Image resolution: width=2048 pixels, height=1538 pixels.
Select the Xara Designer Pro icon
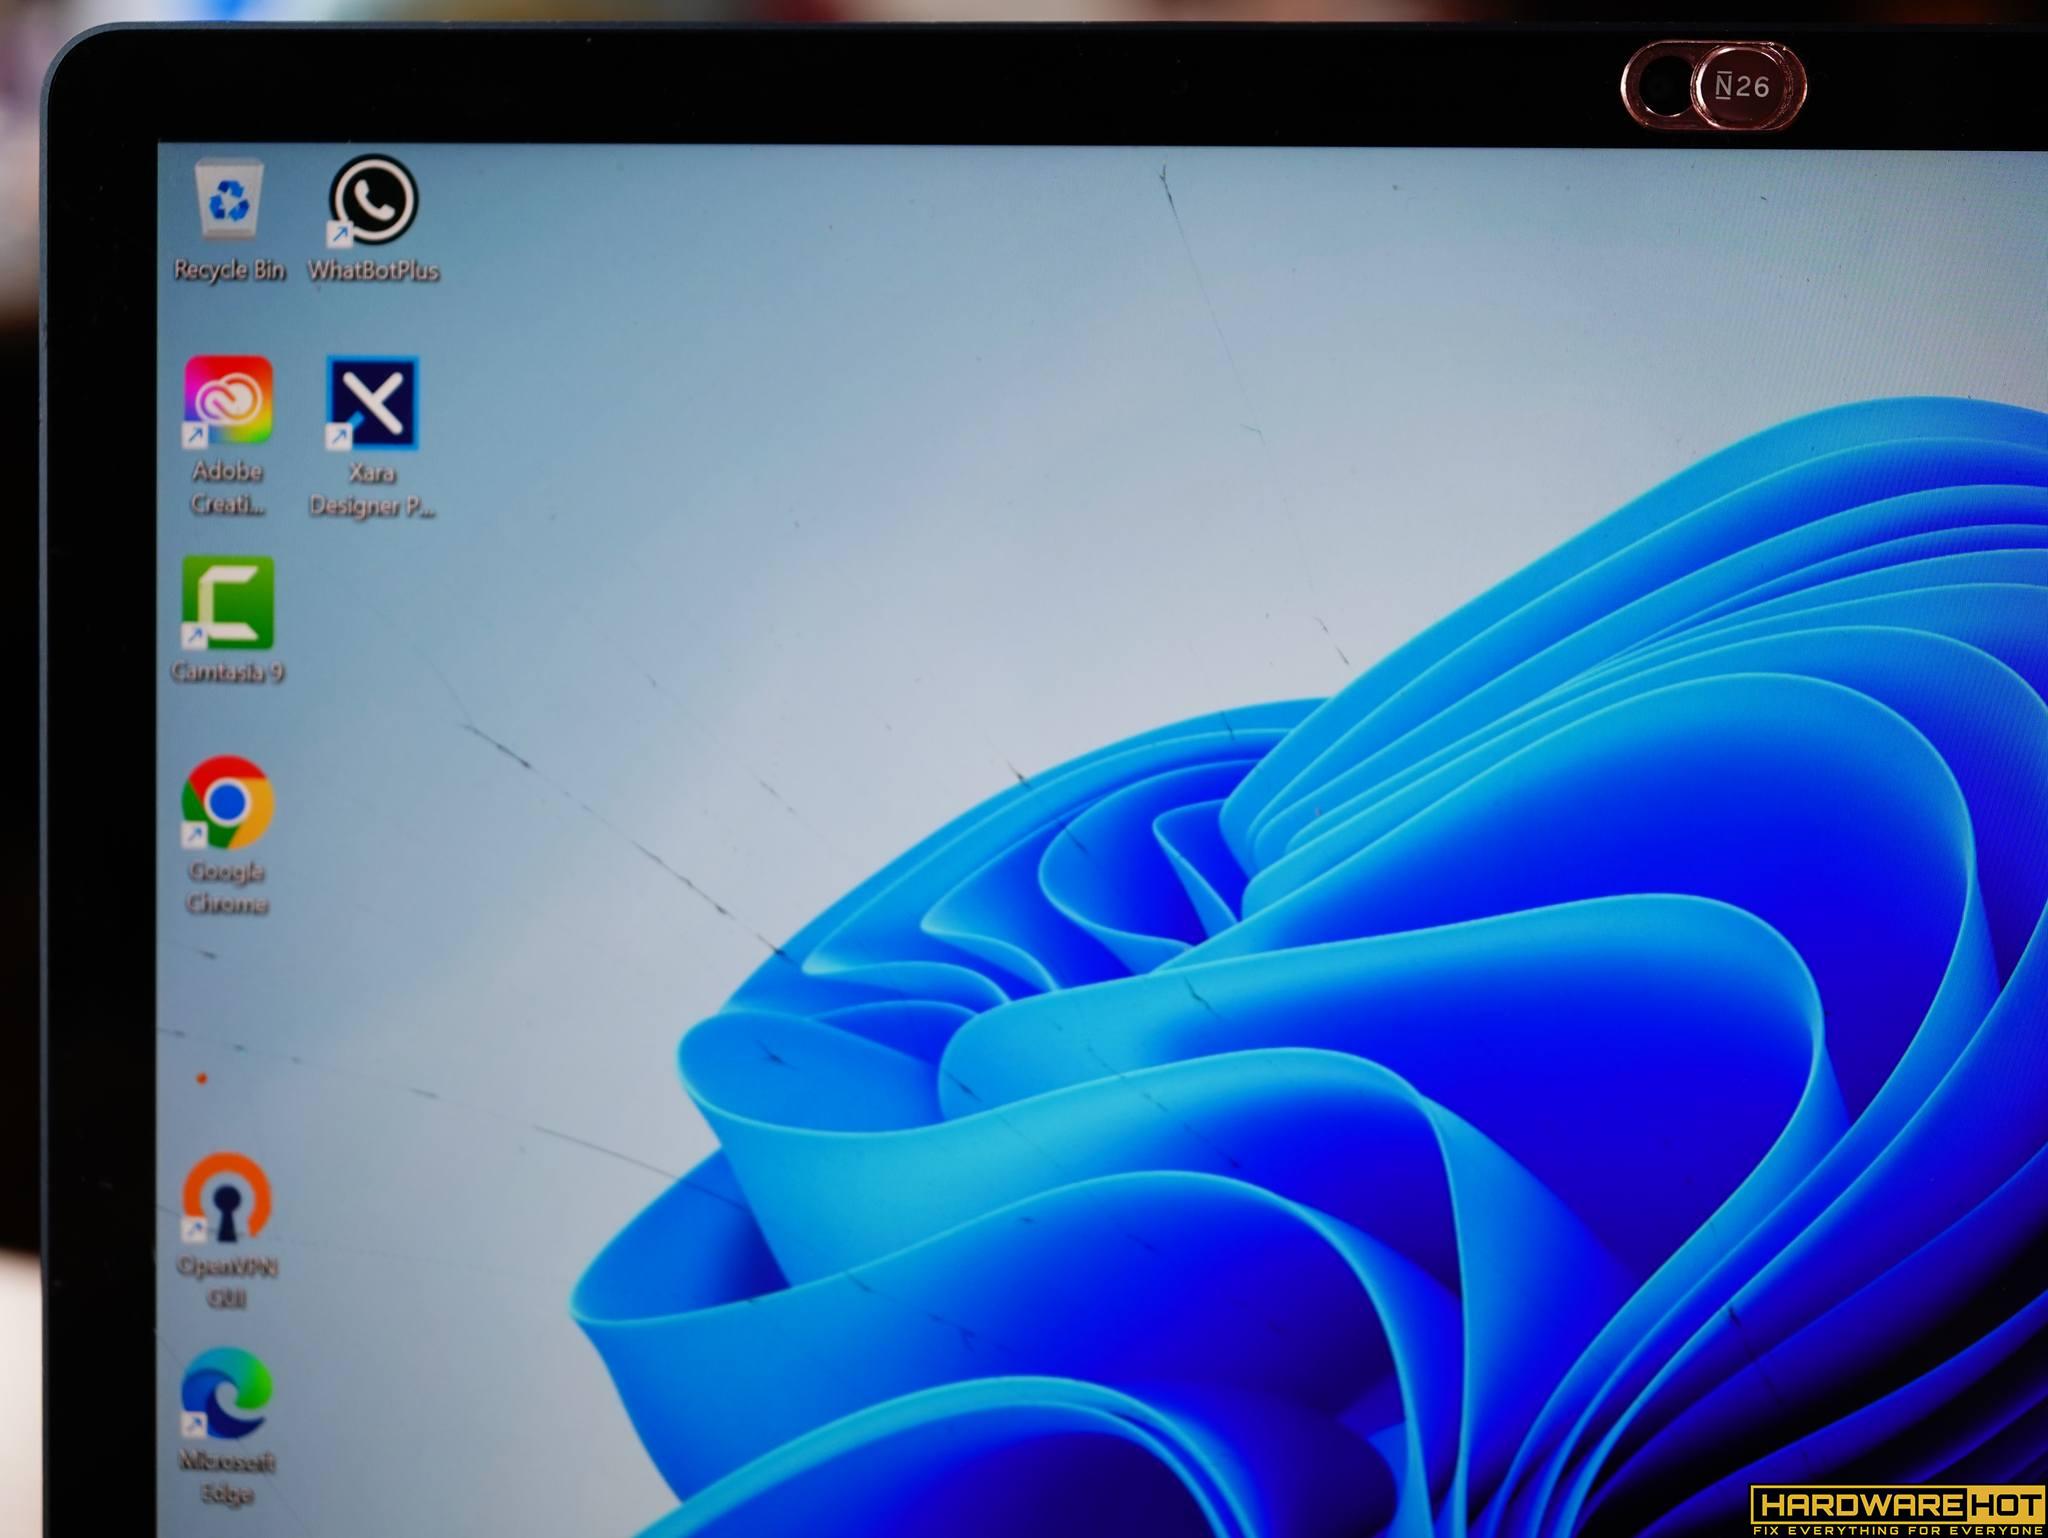point(373,402)
